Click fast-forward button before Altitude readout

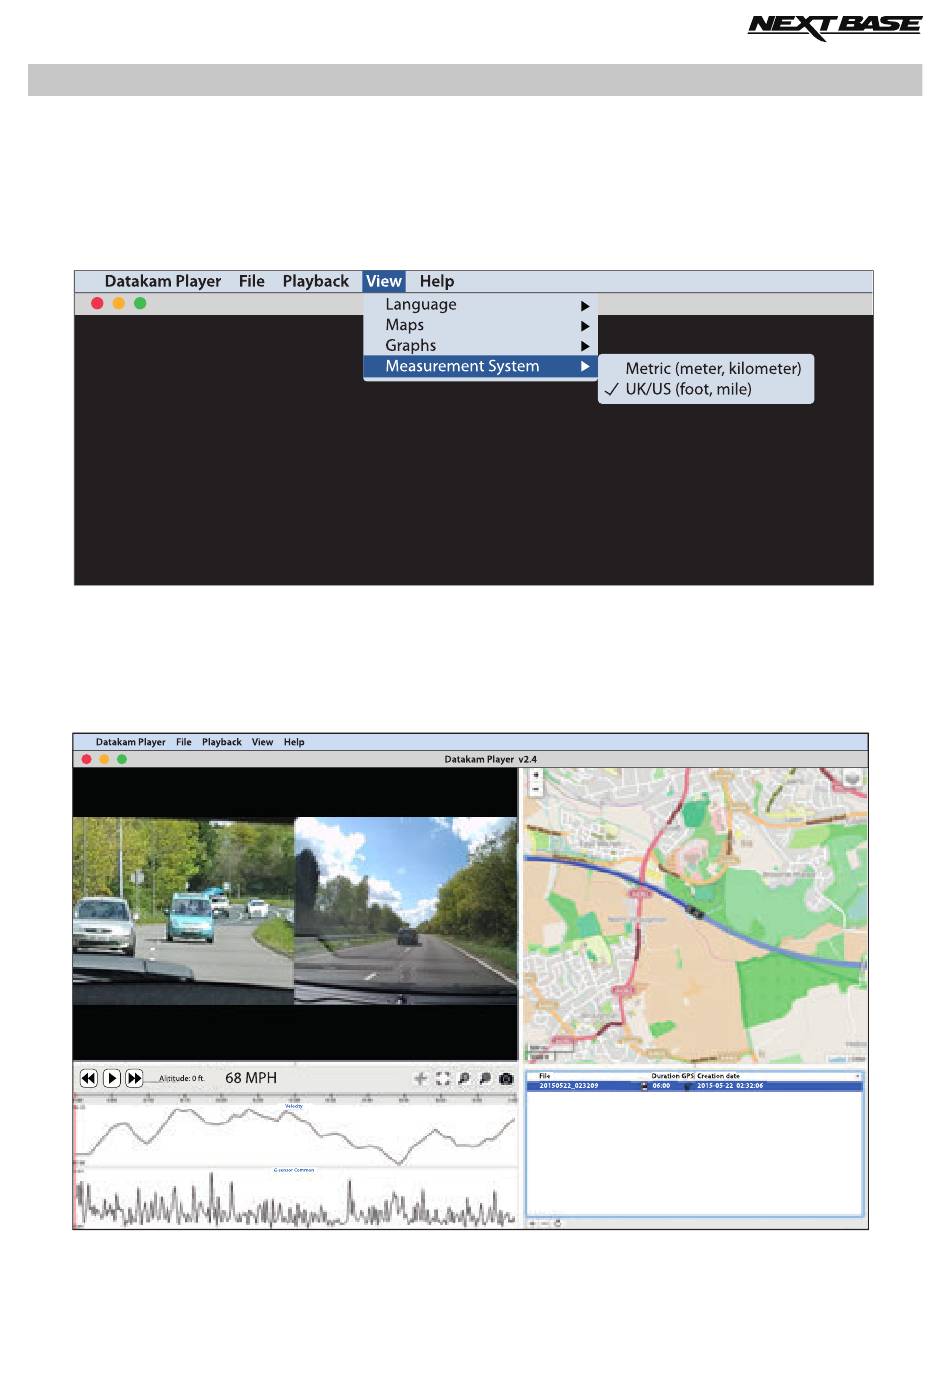(134, 1078)
